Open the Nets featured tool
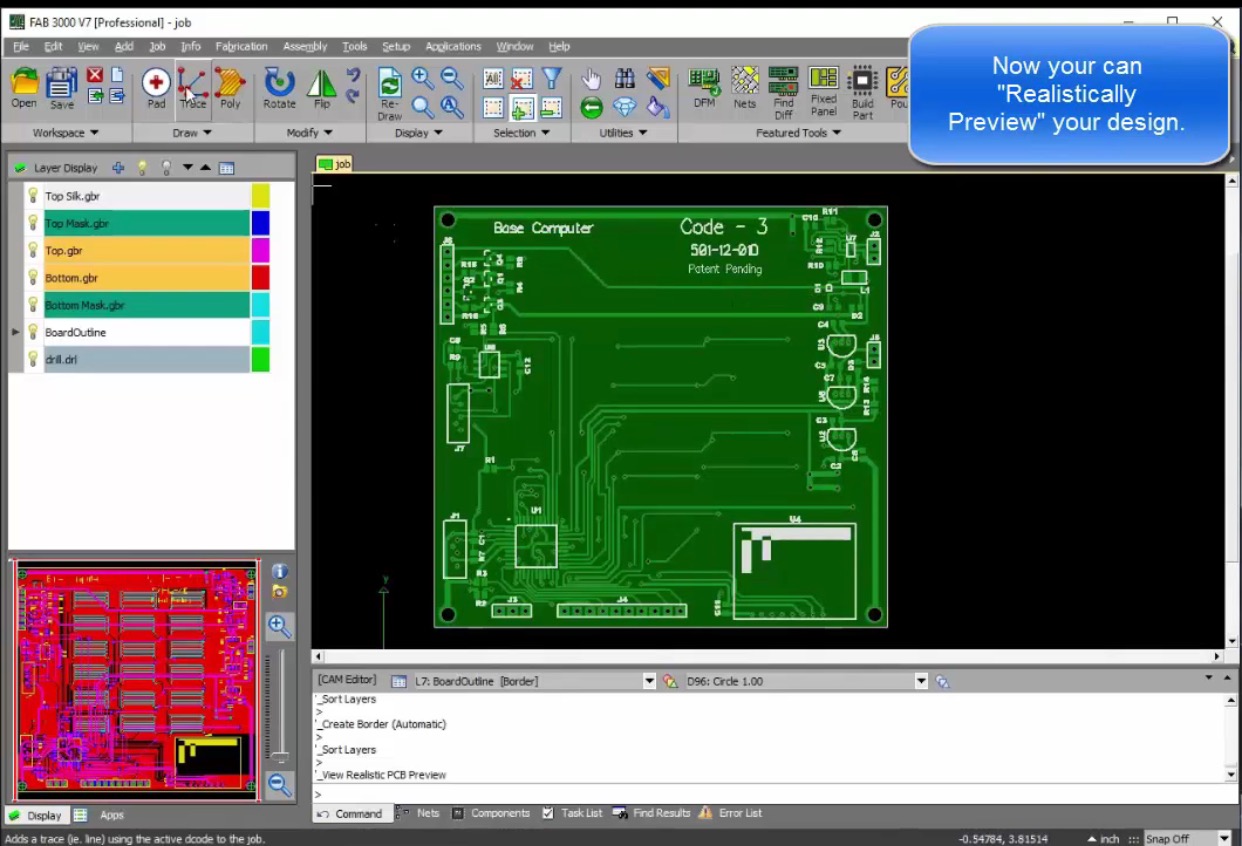 pos(744,86)
